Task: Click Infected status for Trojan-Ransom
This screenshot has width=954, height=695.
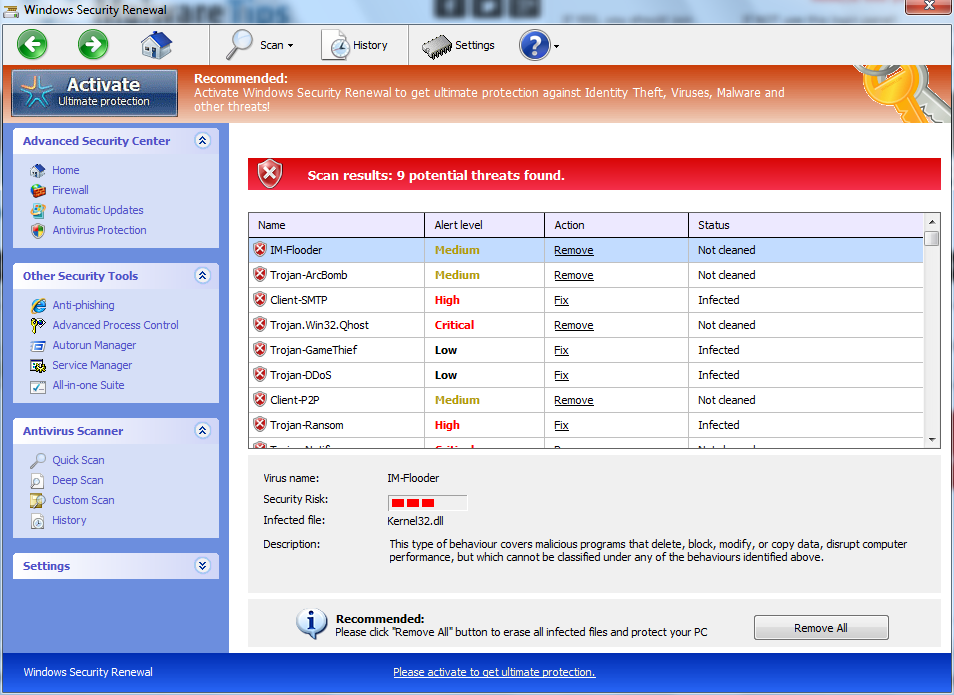Action: tap(719, 425)
